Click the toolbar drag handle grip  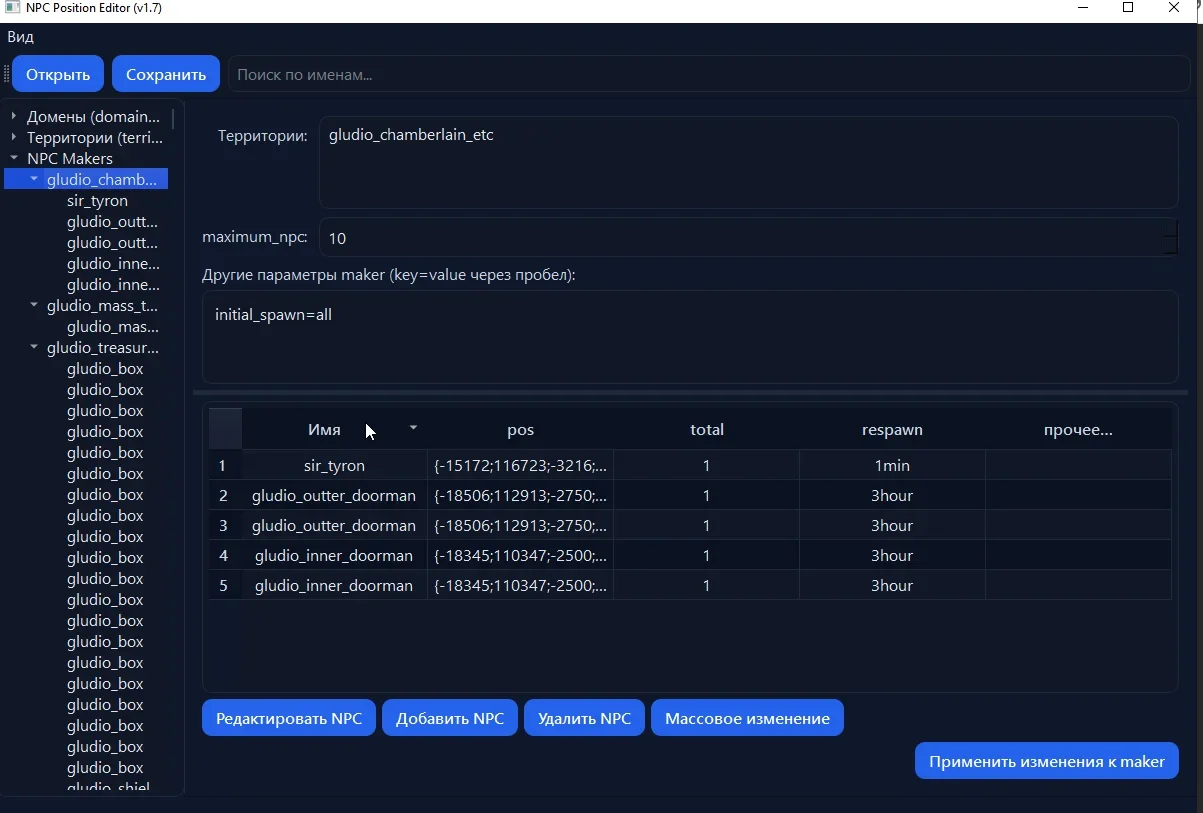[x=6, y=74]
